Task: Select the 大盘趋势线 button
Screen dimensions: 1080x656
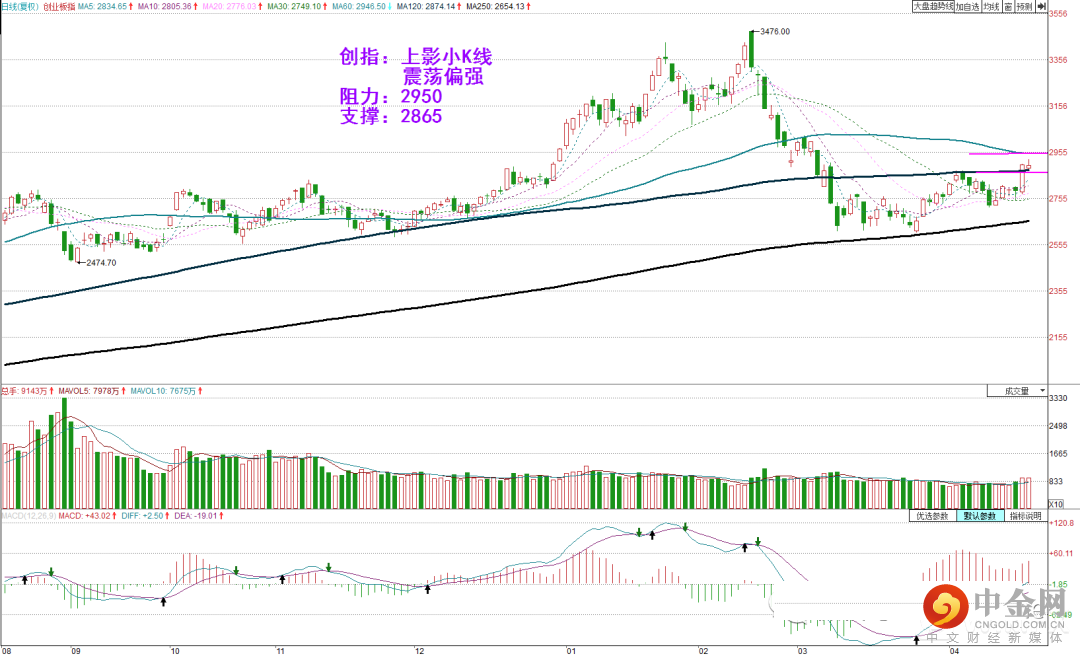Action: point(933,6)
